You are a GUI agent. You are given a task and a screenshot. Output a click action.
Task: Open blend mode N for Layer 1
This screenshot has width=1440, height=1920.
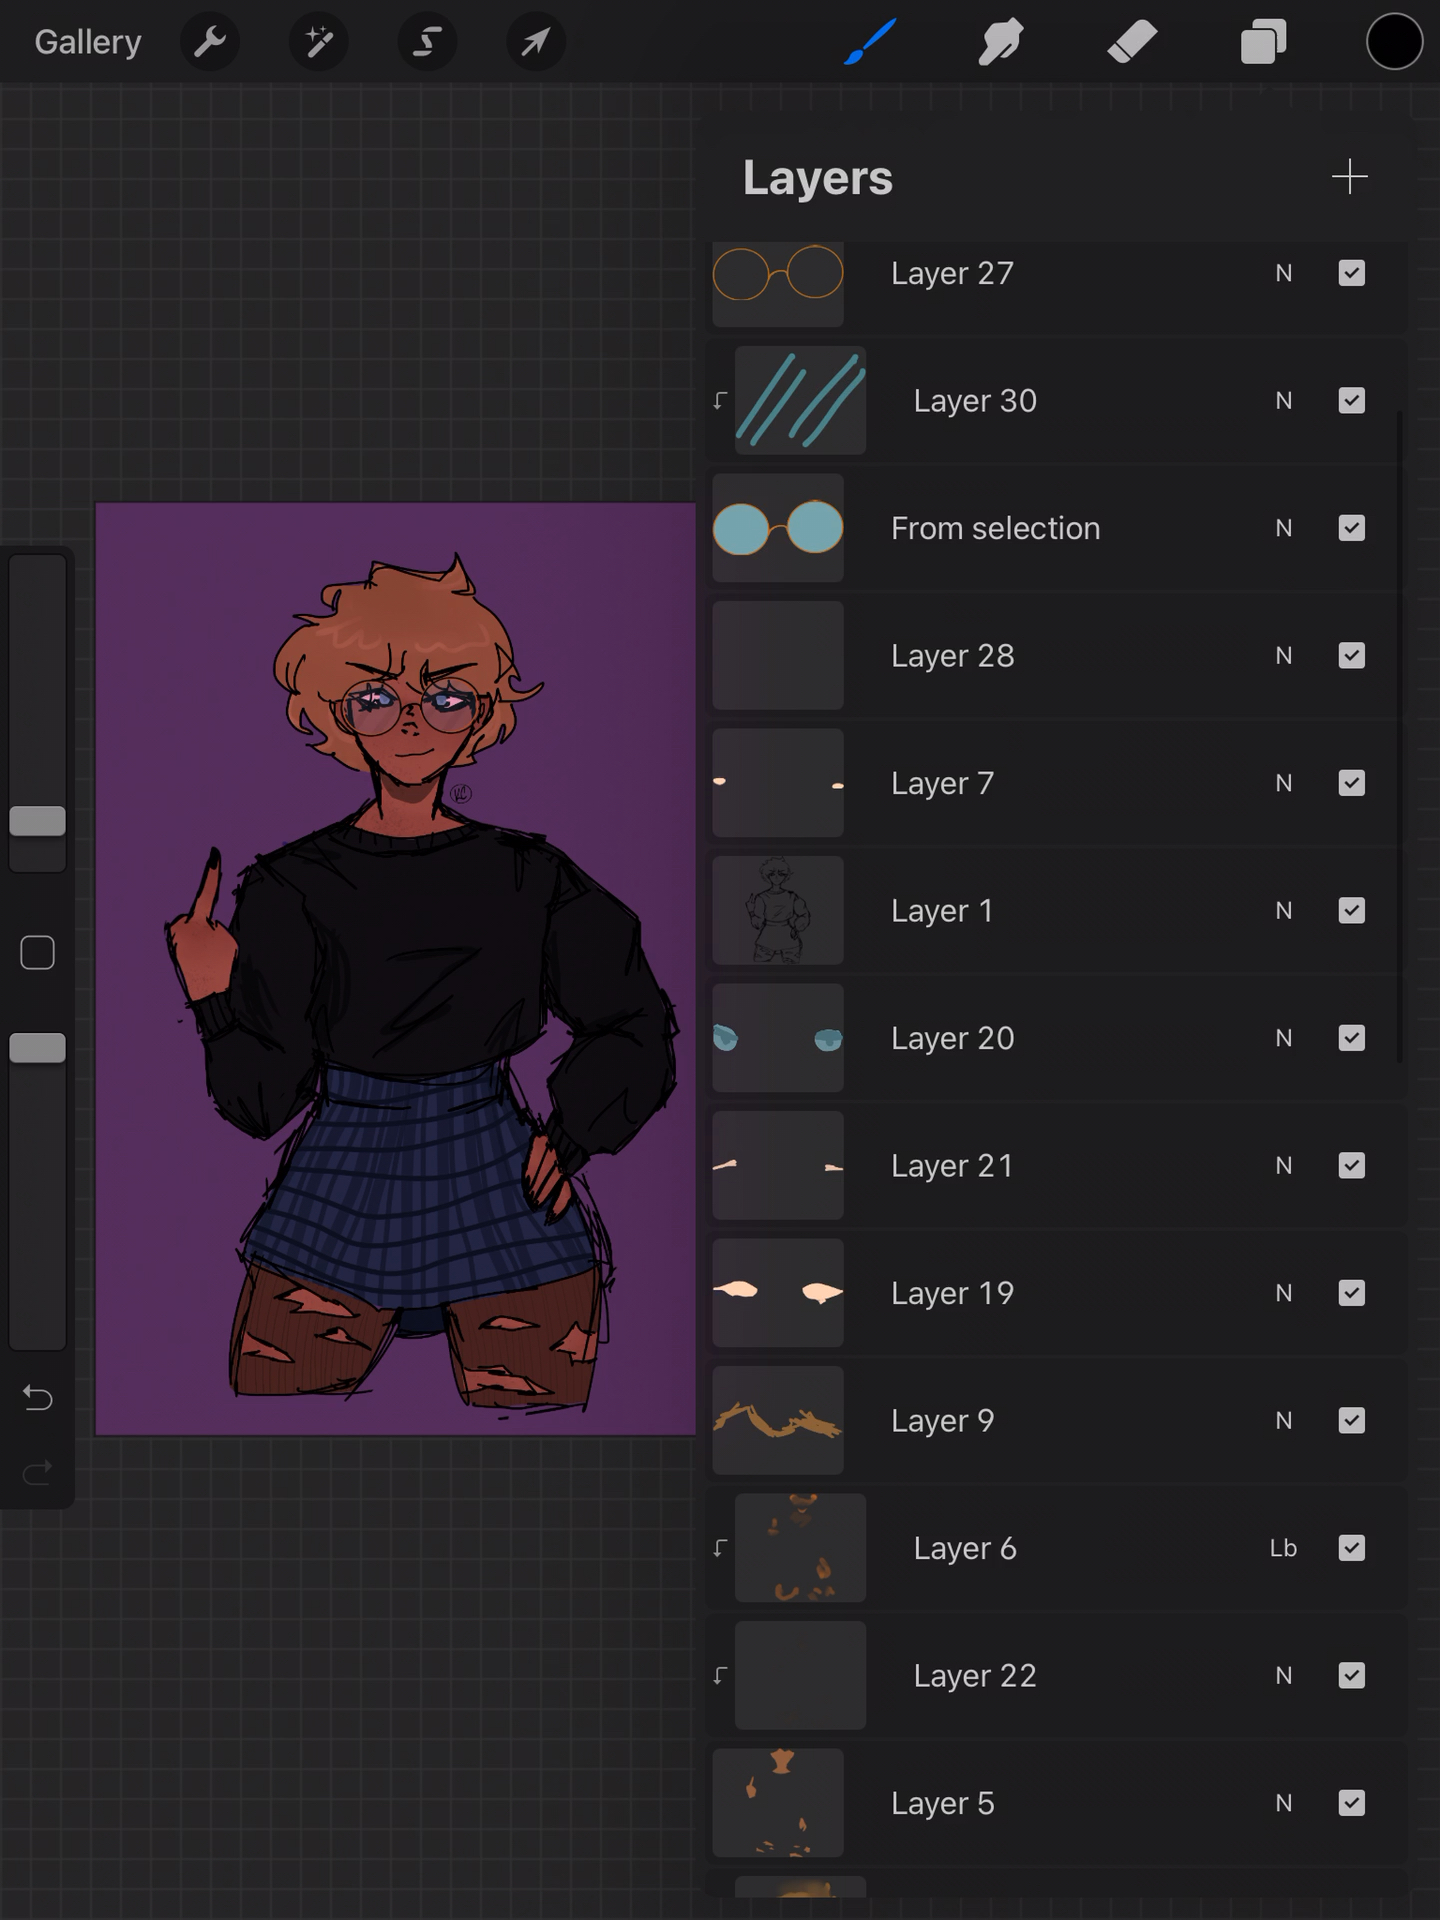pyautogui.click(x=1284, y=911)
